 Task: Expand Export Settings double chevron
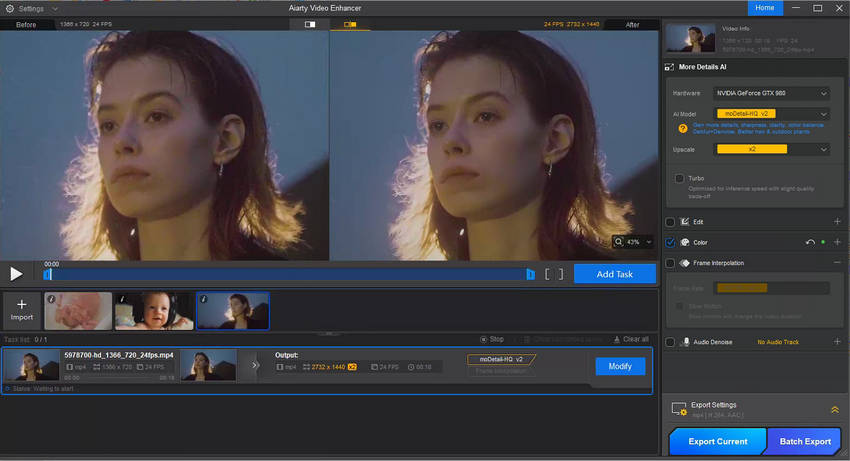coord(835,409)
